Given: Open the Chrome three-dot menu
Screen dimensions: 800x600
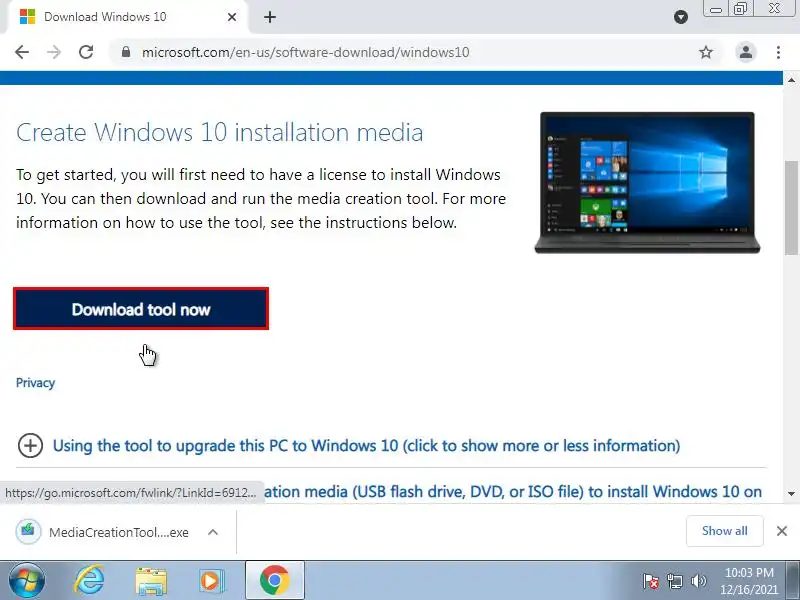Looking at the screenshot, I should point(778,52).
